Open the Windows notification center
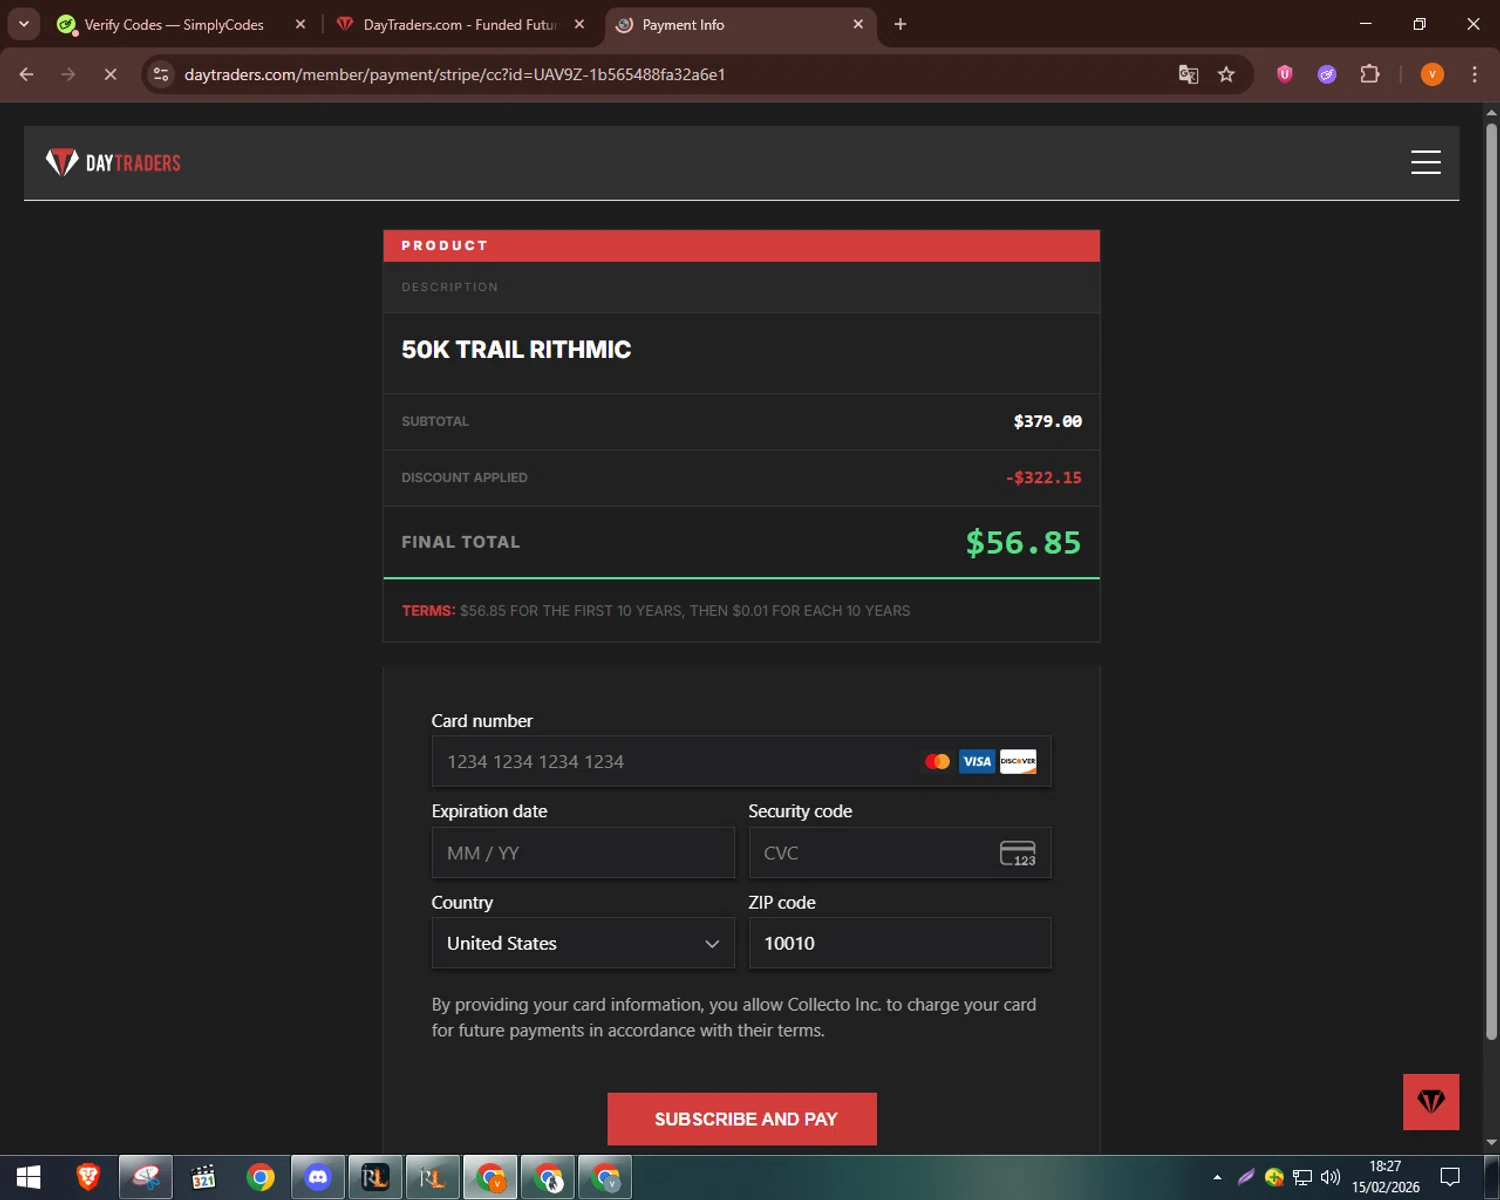This screenshot has height=1200, width=1500. [x=1450, y=1177]
